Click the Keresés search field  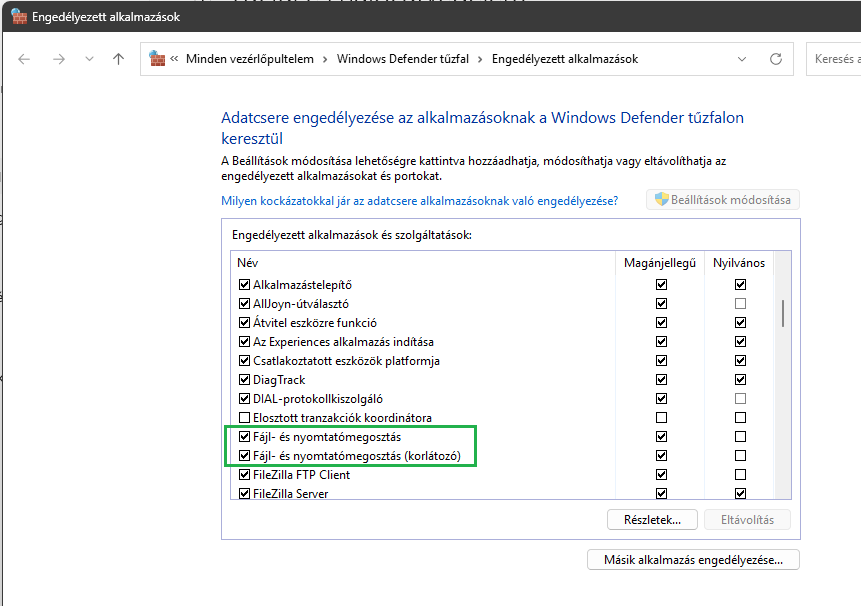point(834,59)
